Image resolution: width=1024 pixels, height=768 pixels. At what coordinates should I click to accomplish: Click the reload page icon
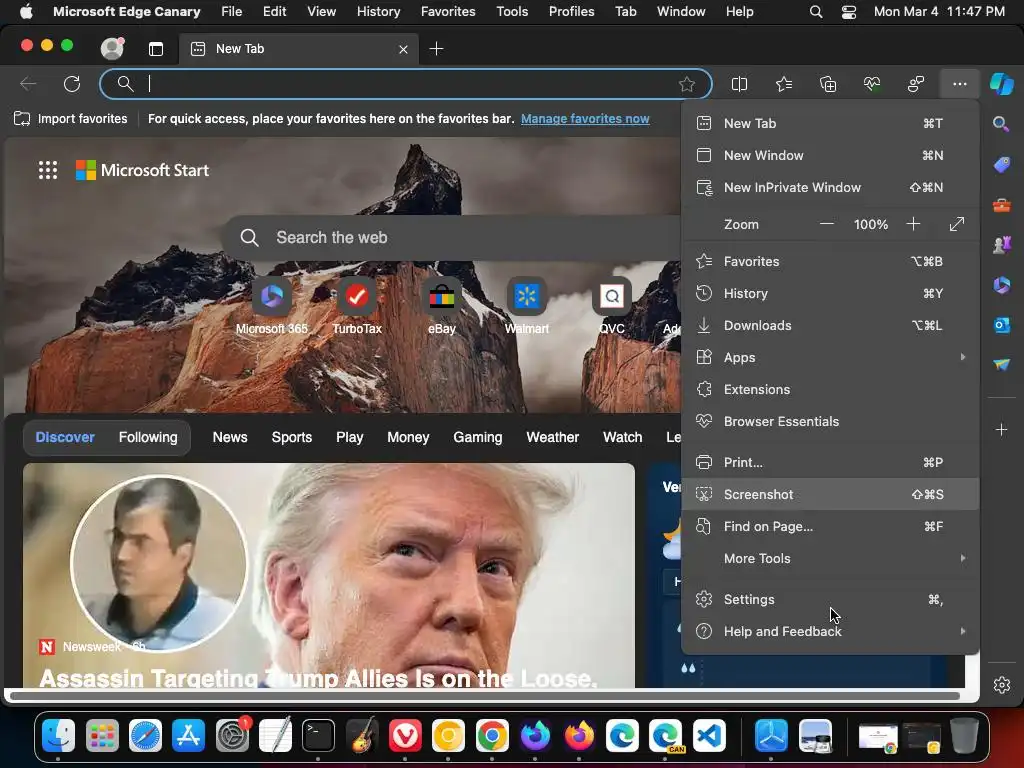(x=72, y=84)
